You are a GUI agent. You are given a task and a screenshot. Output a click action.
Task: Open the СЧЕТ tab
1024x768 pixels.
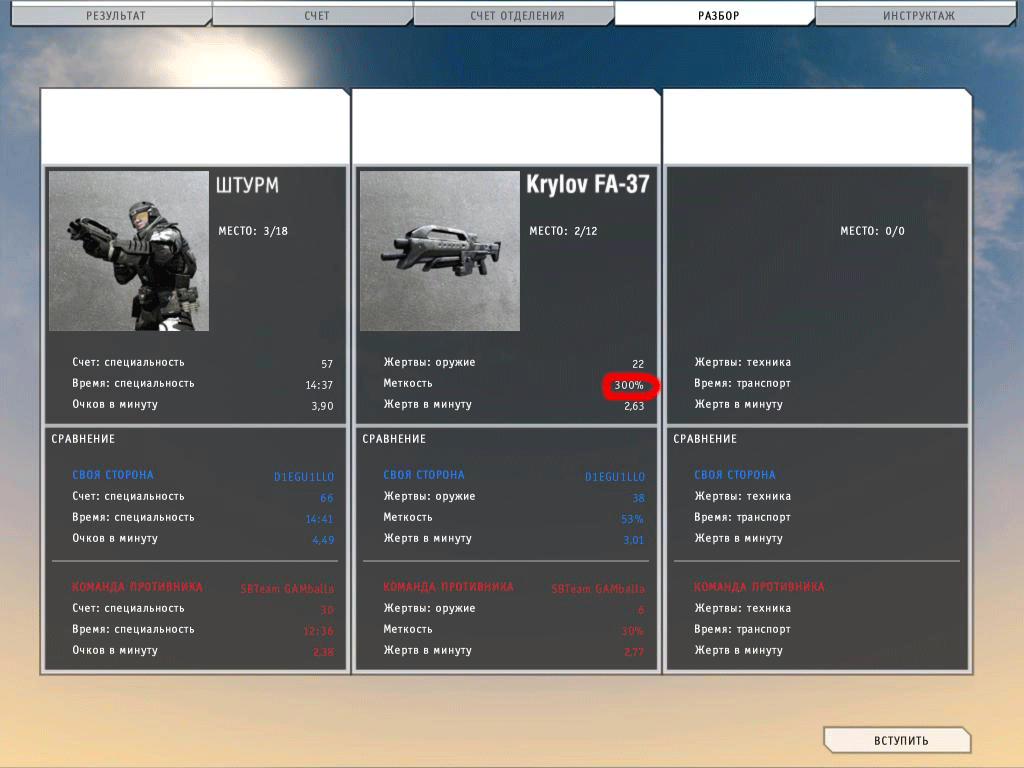point(313,15)
